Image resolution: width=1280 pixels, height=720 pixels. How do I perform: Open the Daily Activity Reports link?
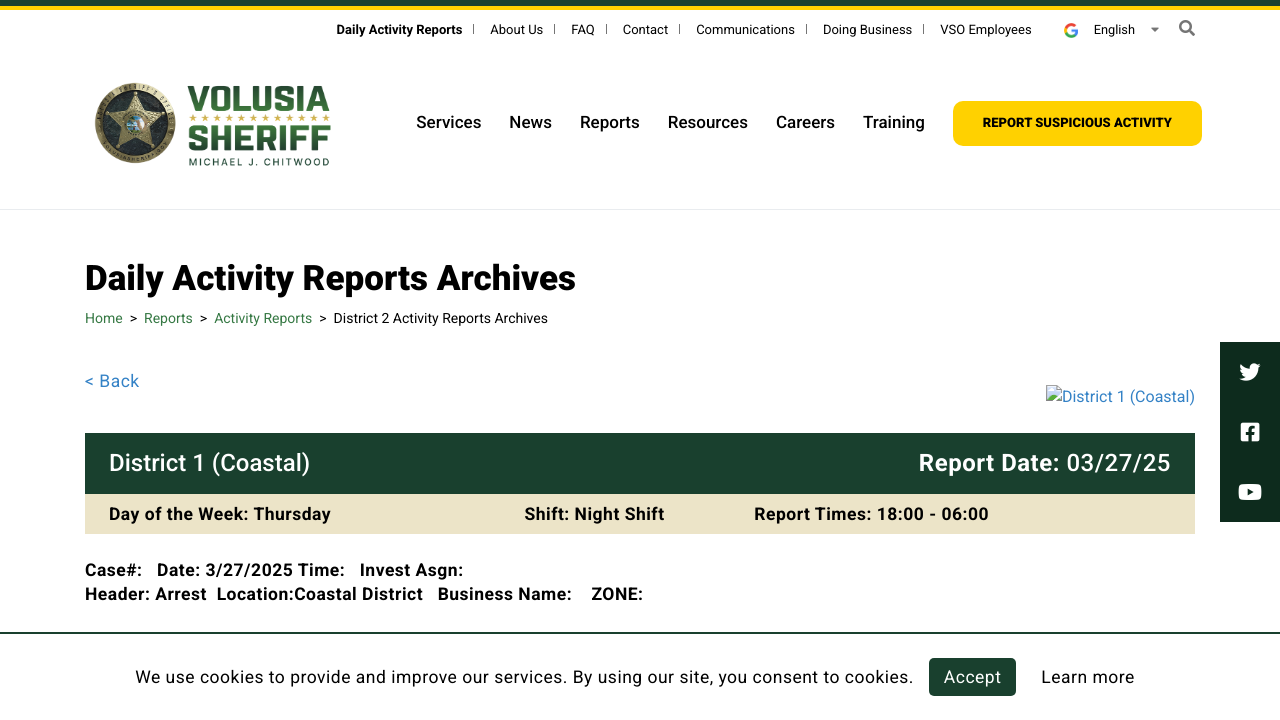pyautogui.click(x=398, y=29)
